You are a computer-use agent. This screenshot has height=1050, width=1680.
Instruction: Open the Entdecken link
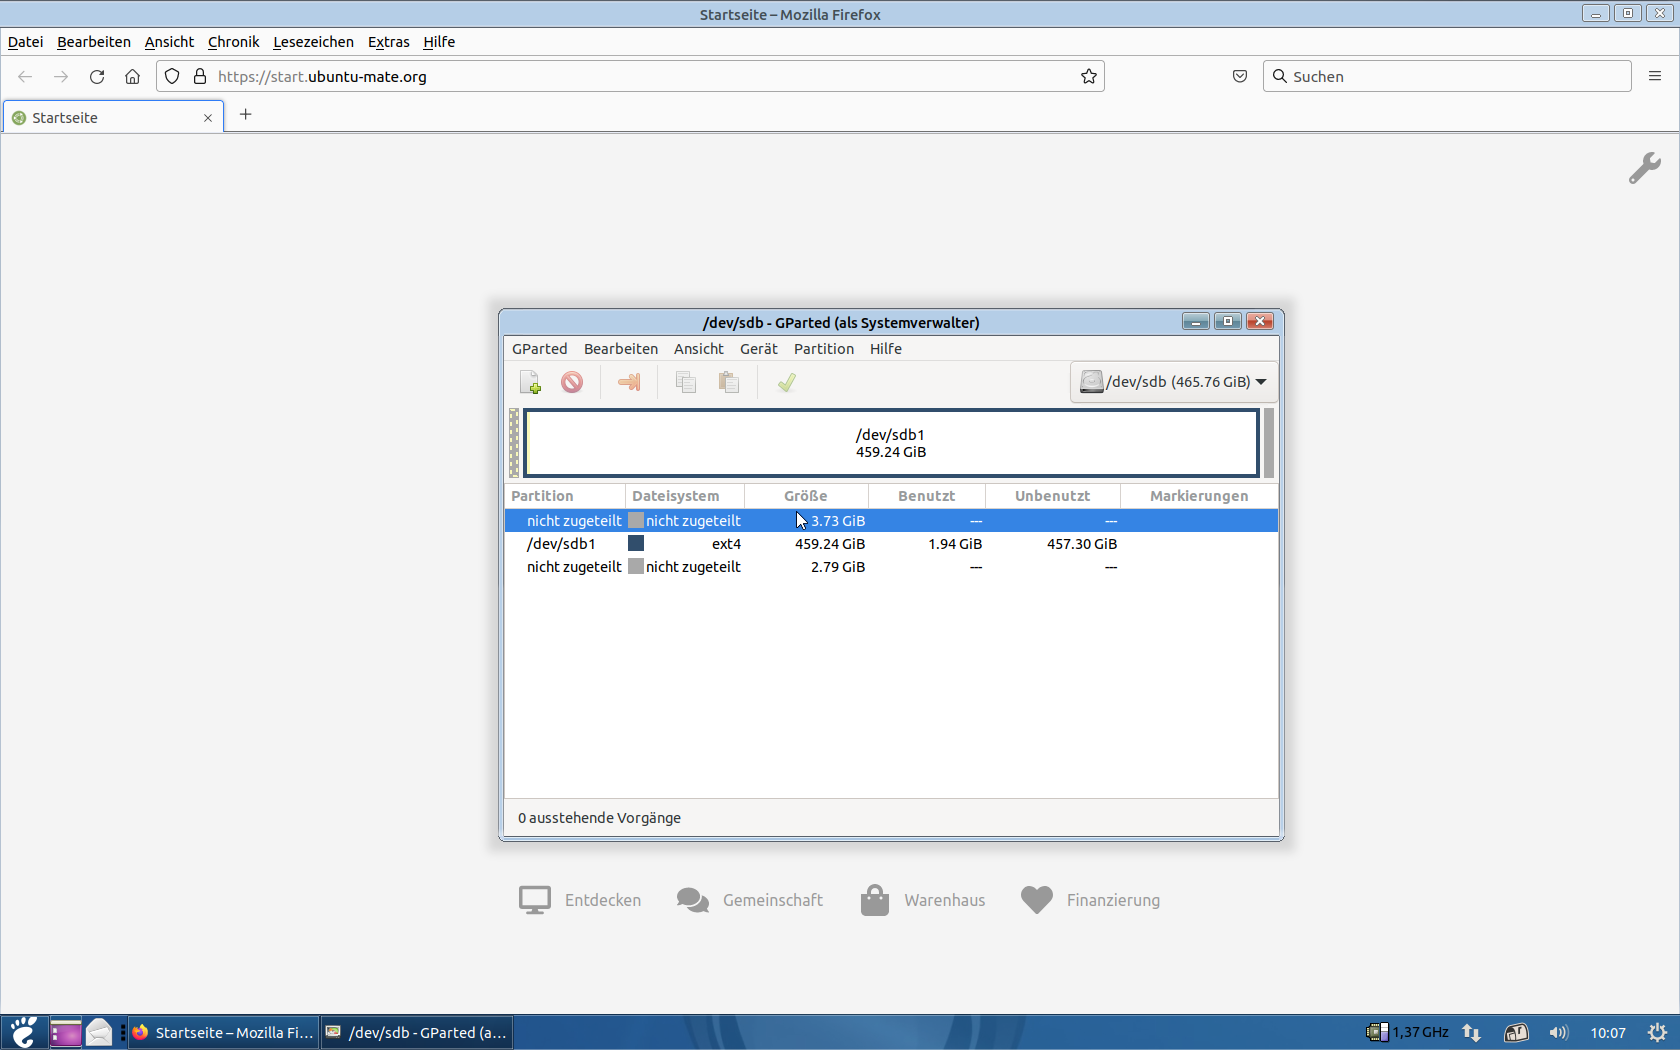(580, 900)
